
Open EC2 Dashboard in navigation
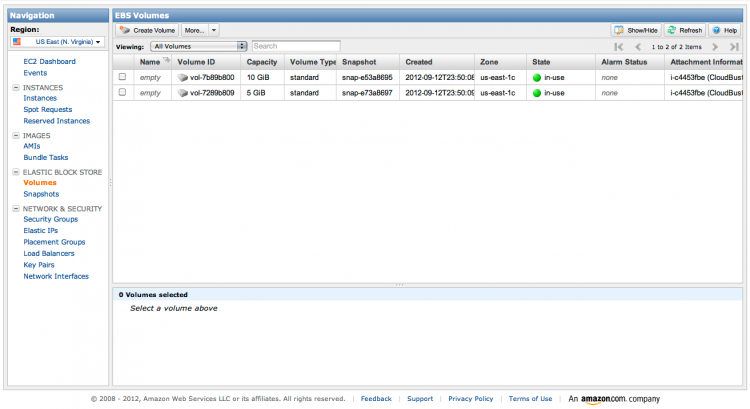(x=49, y=61)
